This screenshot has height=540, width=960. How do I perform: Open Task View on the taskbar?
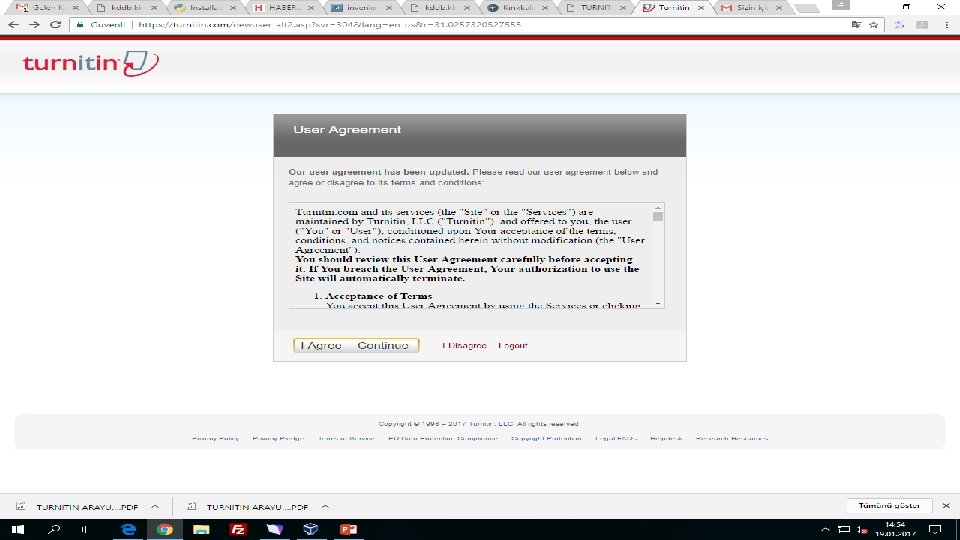84,529
